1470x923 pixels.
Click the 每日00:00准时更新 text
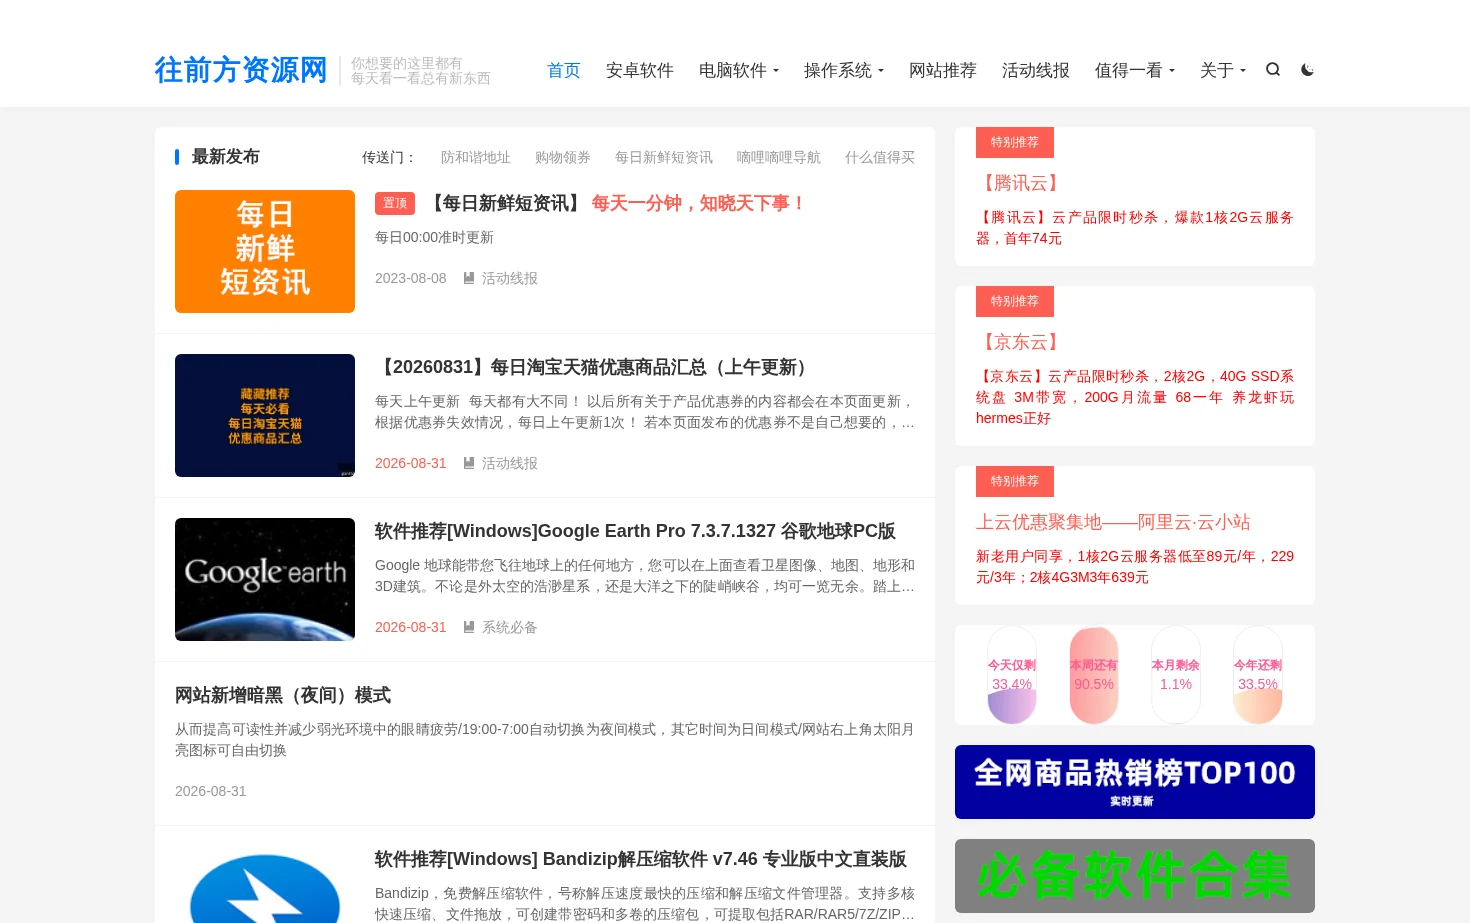pos(434,237)
